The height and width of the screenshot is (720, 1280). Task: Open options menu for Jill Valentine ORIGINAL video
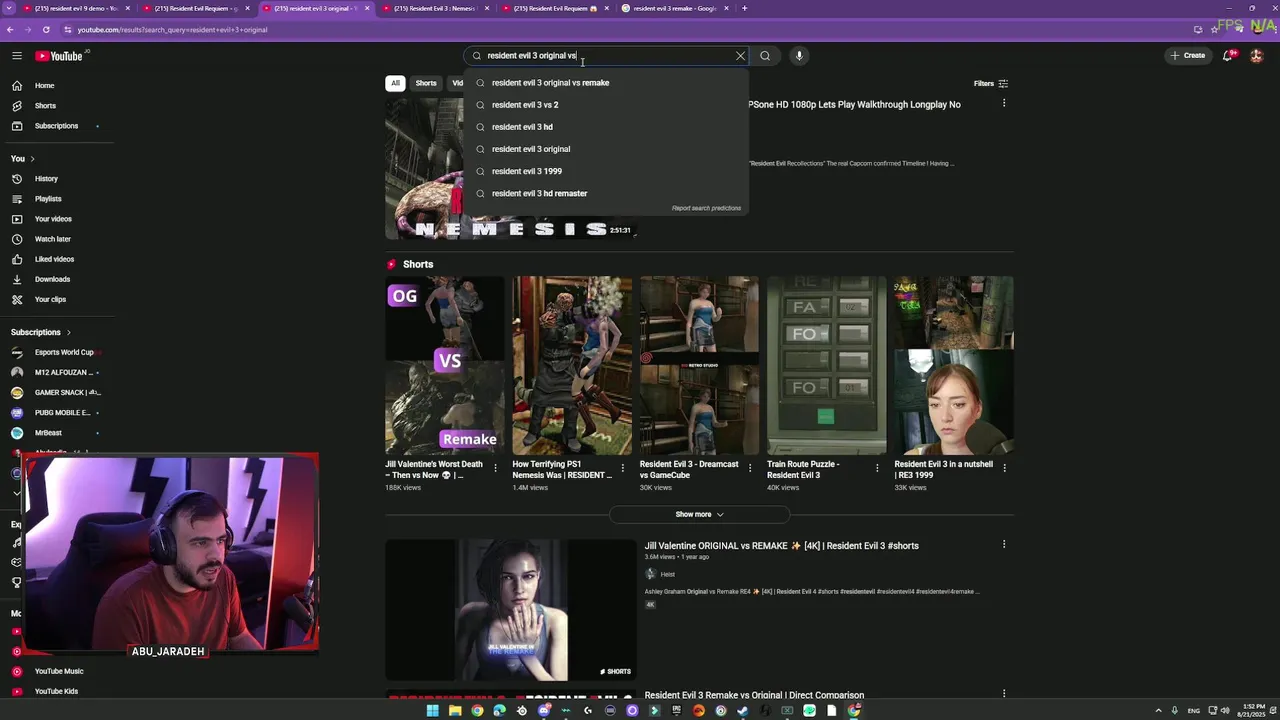(x=1004, y=545)
